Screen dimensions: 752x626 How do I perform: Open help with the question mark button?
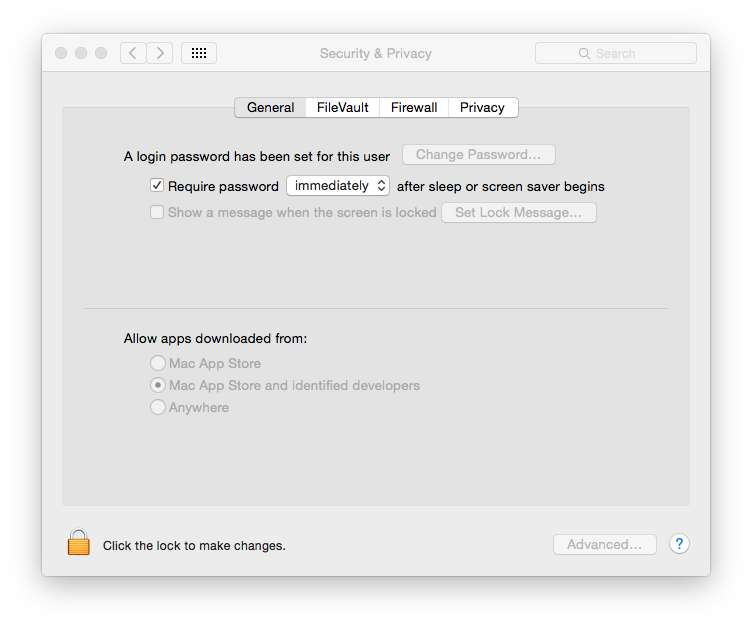679,544
